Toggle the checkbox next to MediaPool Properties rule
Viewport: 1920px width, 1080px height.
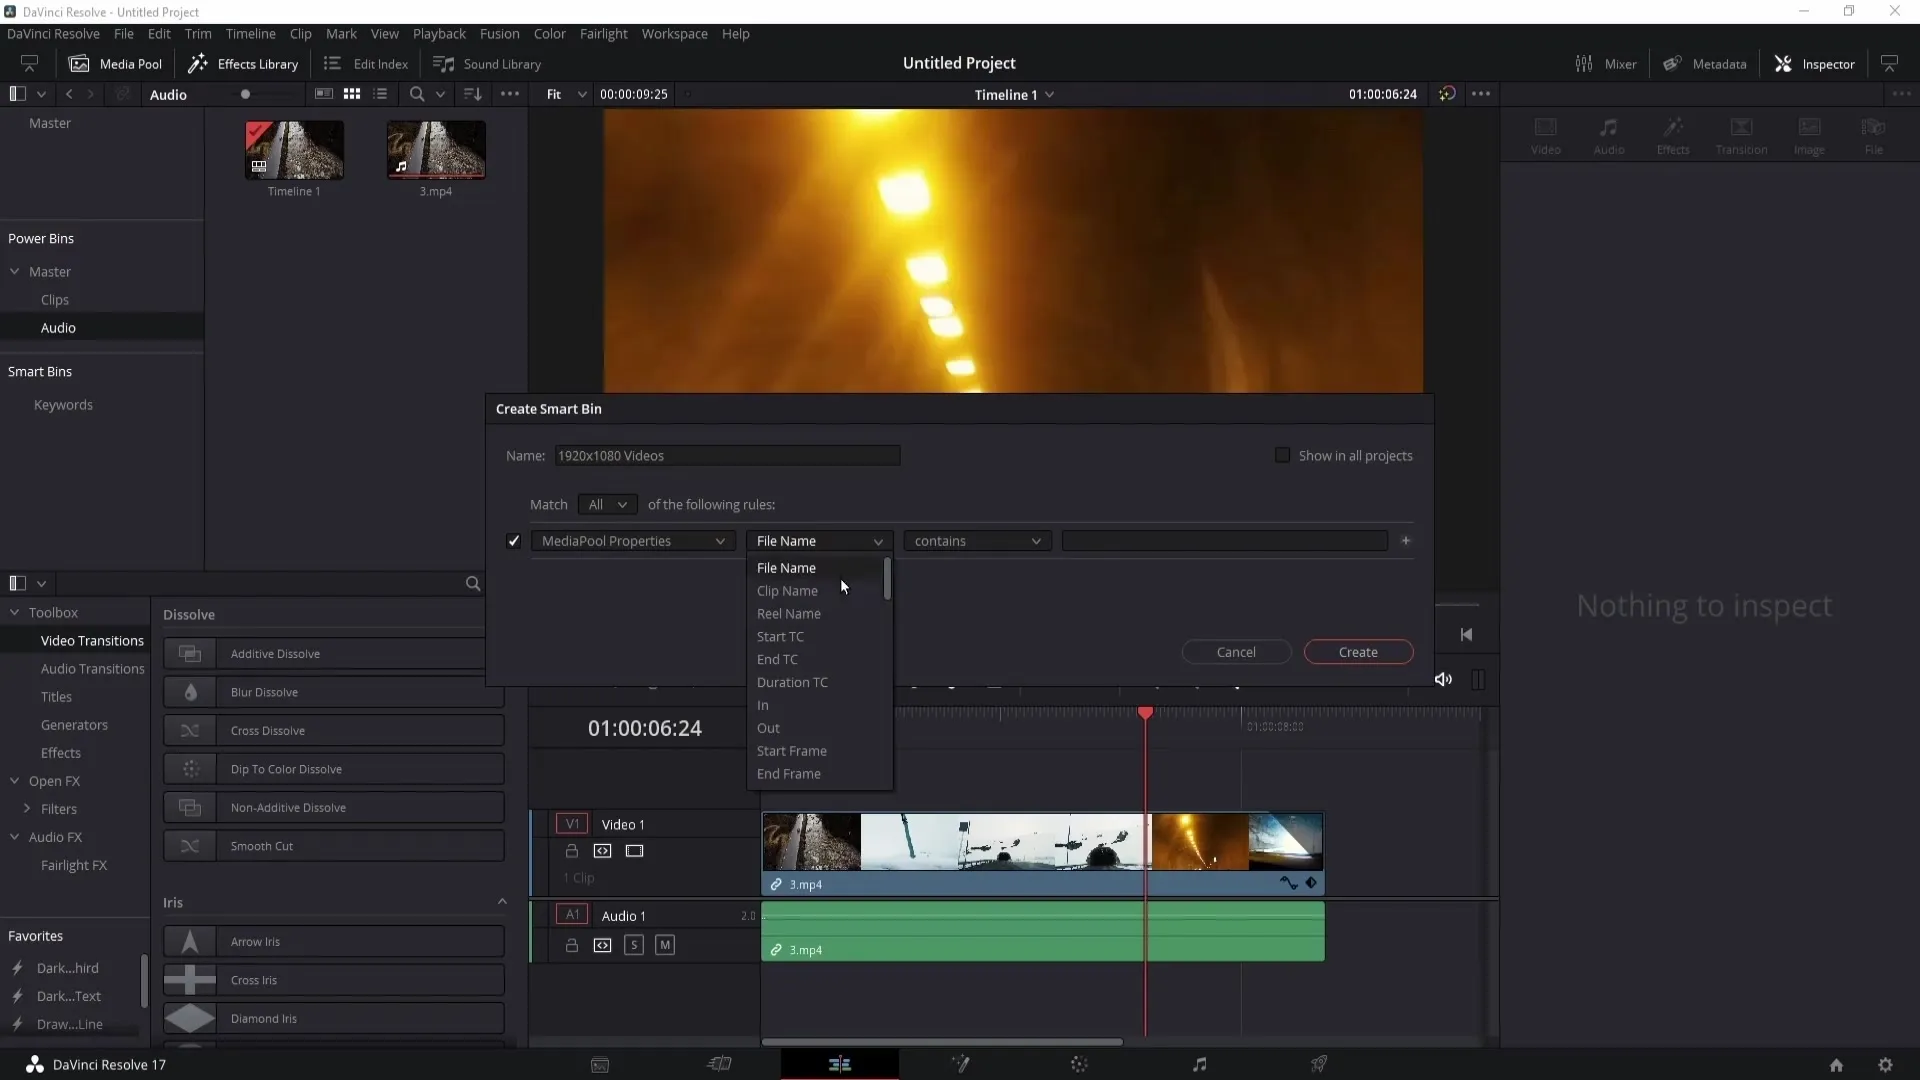[x=514, y=541]
